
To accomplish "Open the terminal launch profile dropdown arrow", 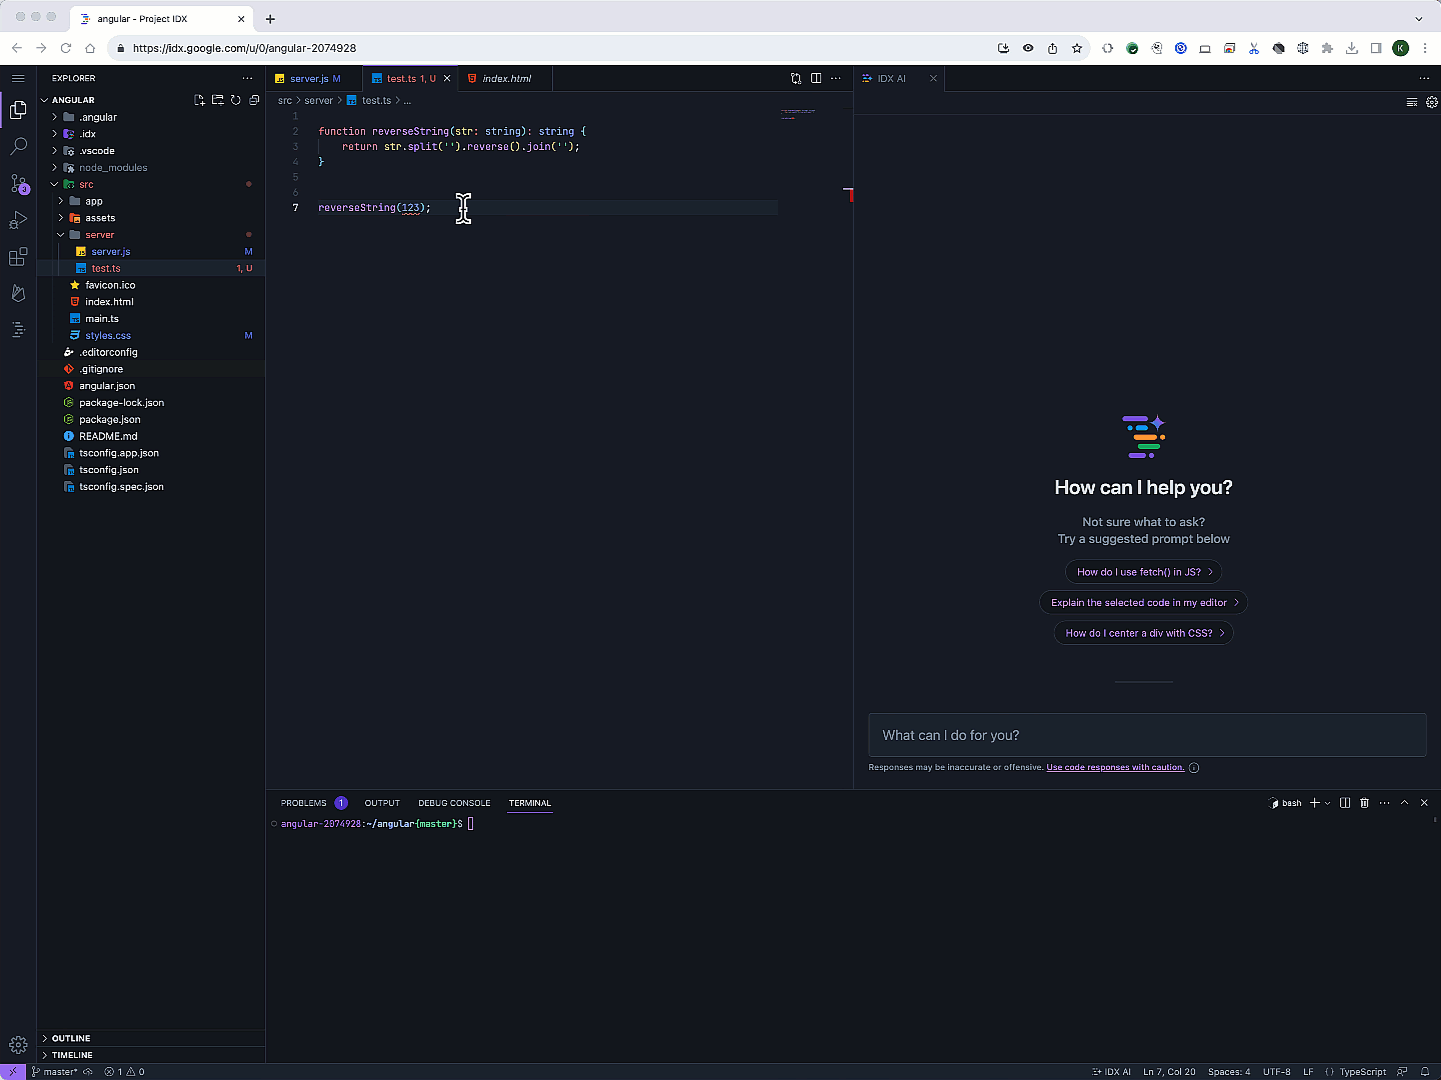I will [1328, 803].
